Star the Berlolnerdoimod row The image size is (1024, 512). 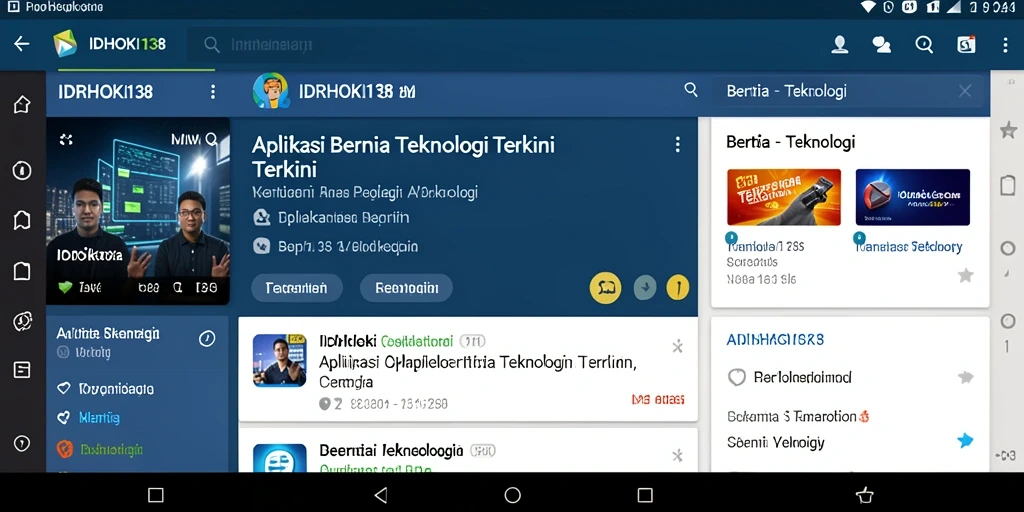tap(965, 377)
